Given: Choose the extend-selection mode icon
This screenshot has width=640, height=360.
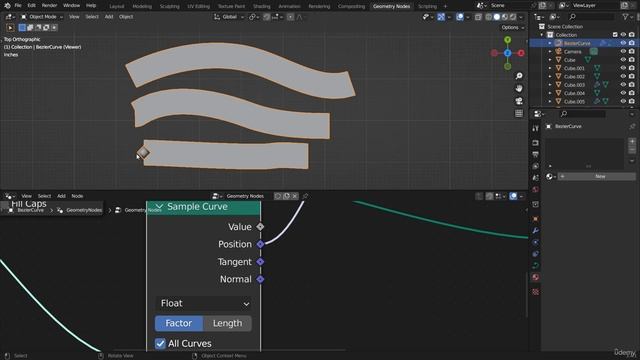Looking at the screenshot, I should pyautogui.click(x=30, y=28).
